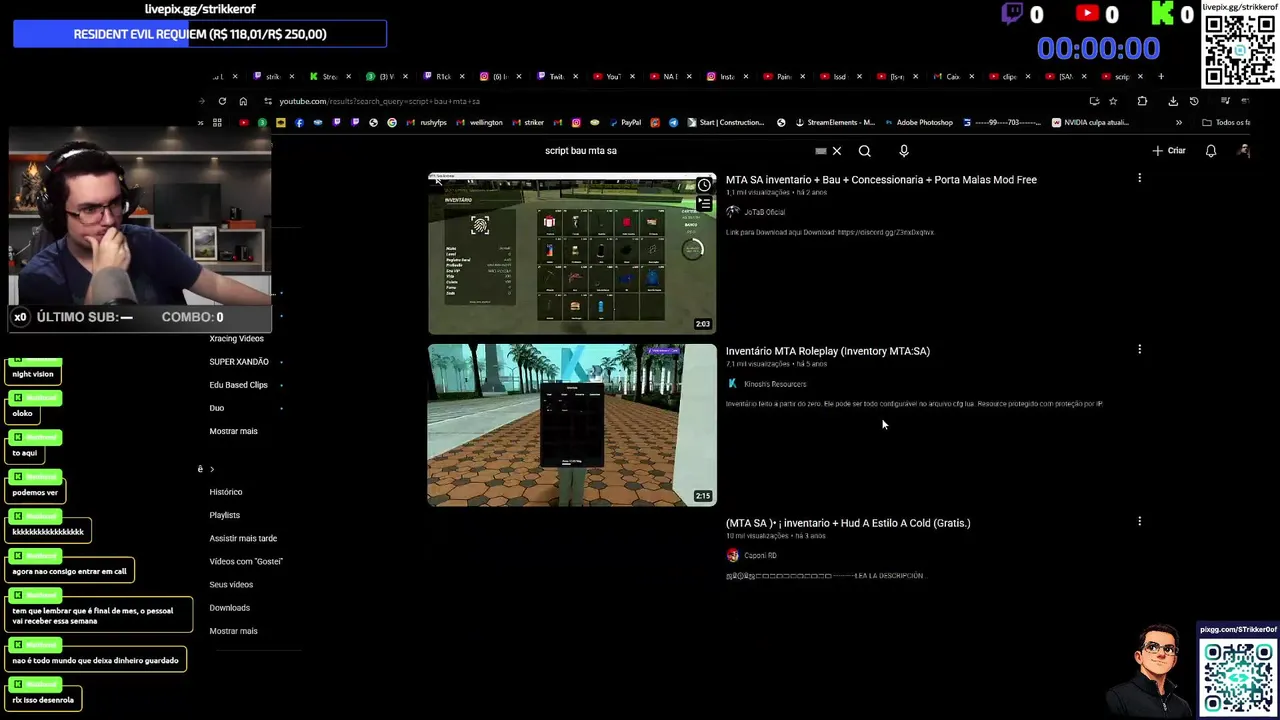Open Inventário MTA Roleplay video title

pyautogui.click(x=827, y=351)
